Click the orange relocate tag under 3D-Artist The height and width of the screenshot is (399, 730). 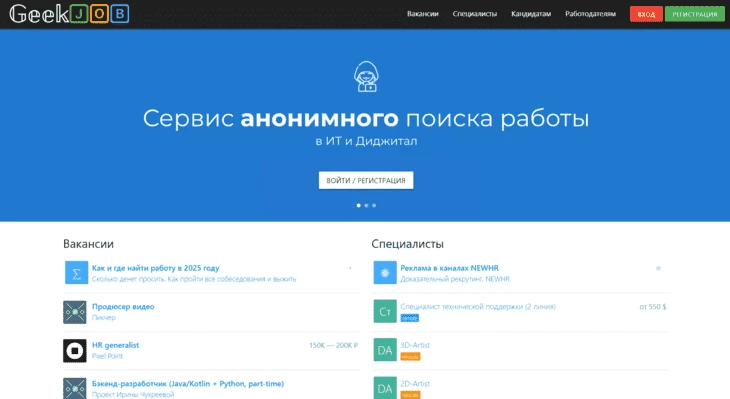tap(410, 357)
